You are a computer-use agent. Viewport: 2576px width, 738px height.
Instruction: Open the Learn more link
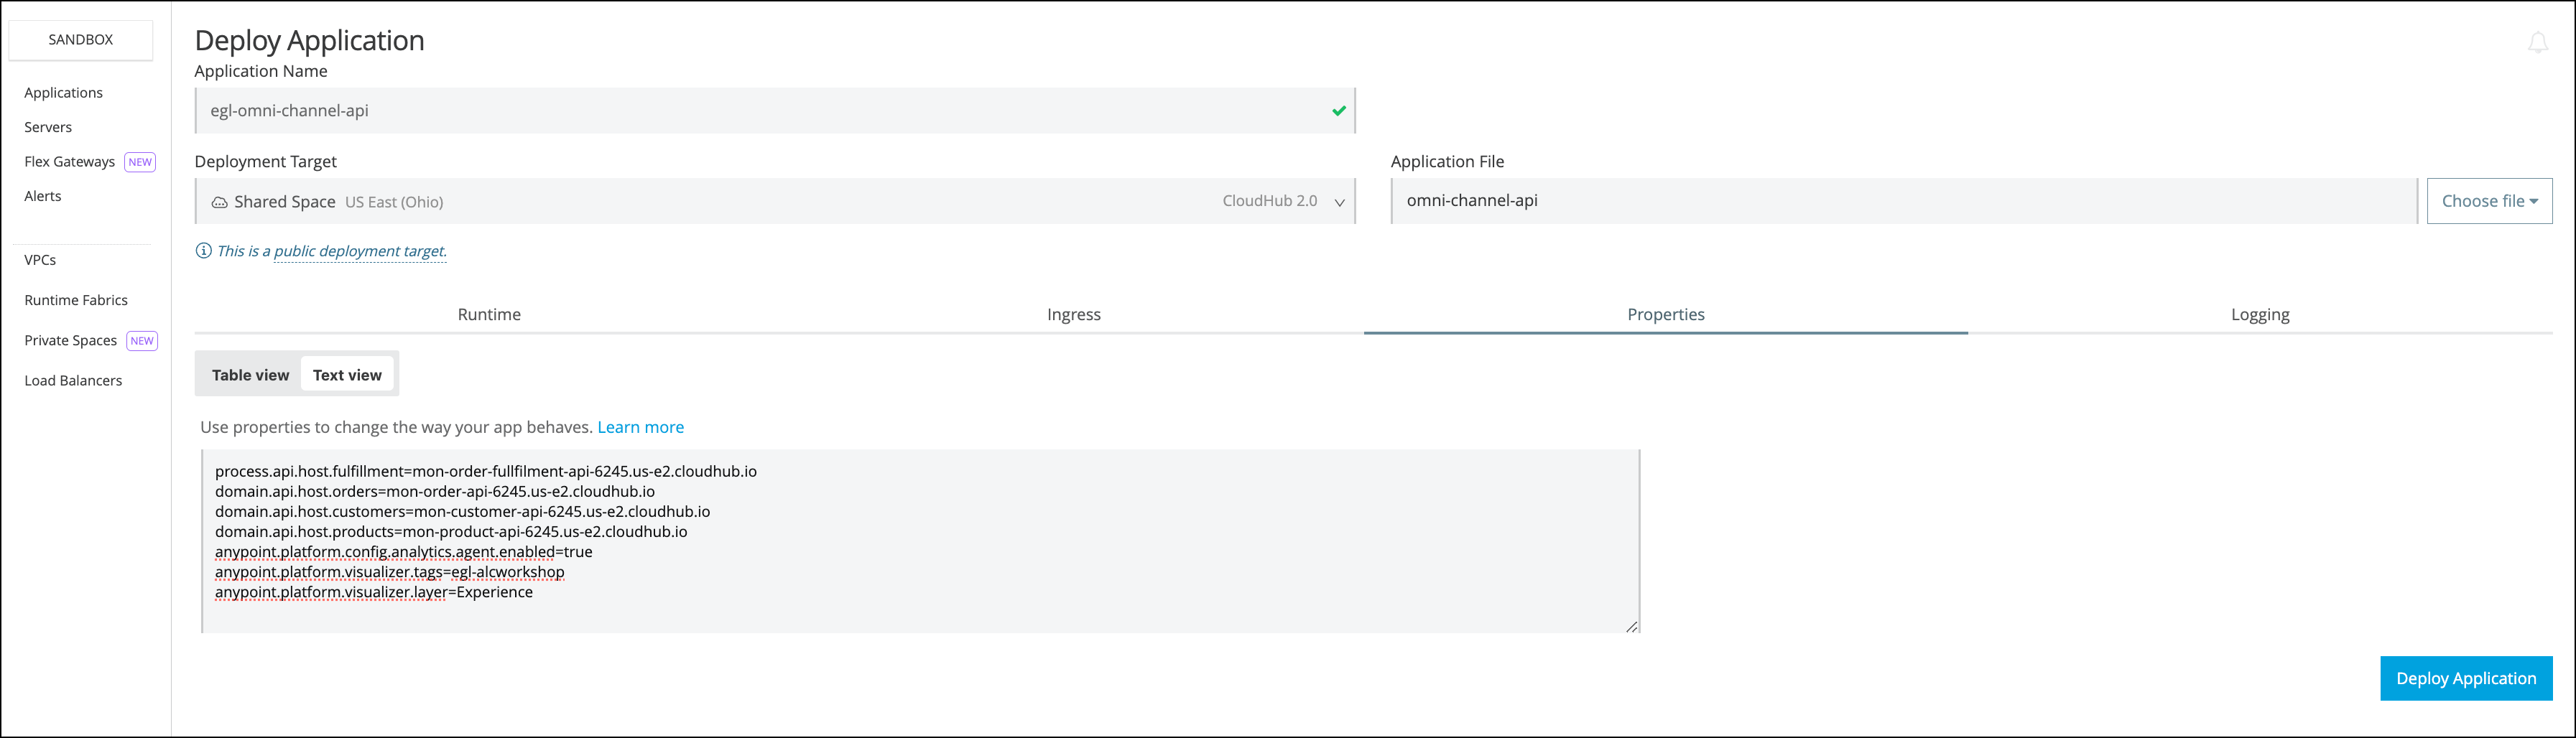point(640,427)
